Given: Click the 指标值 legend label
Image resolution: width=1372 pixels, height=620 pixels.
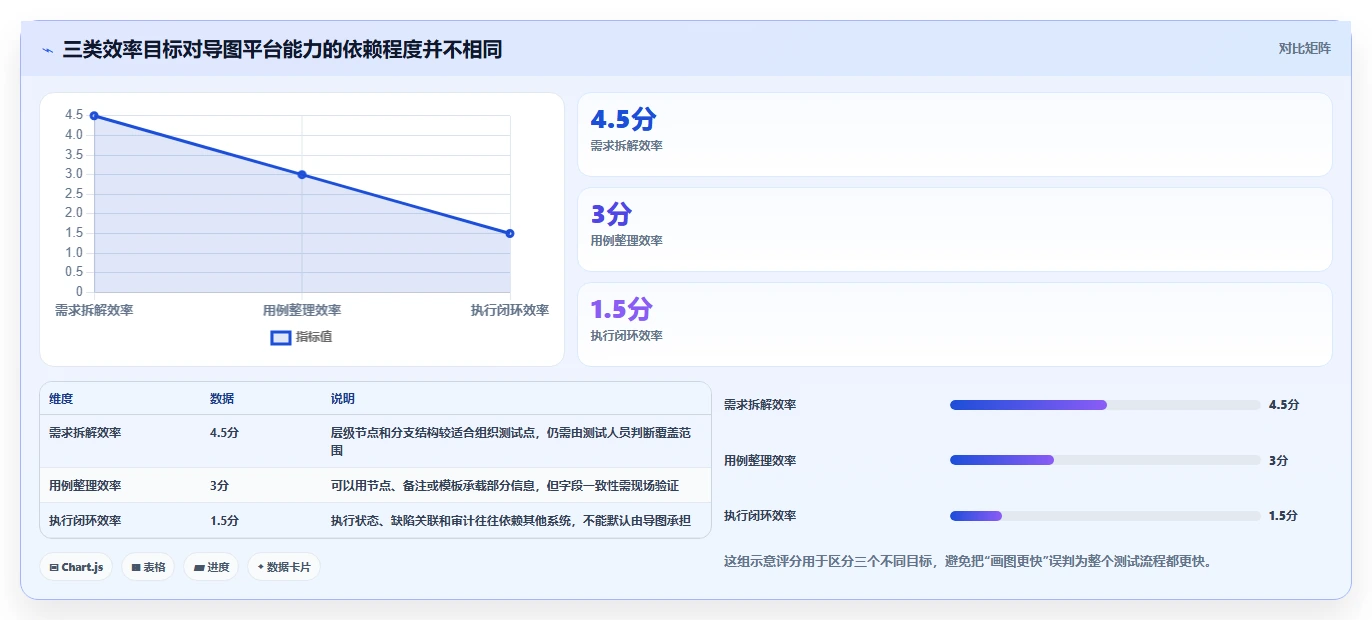Looking at the screenshot, I should click(314, 337).
